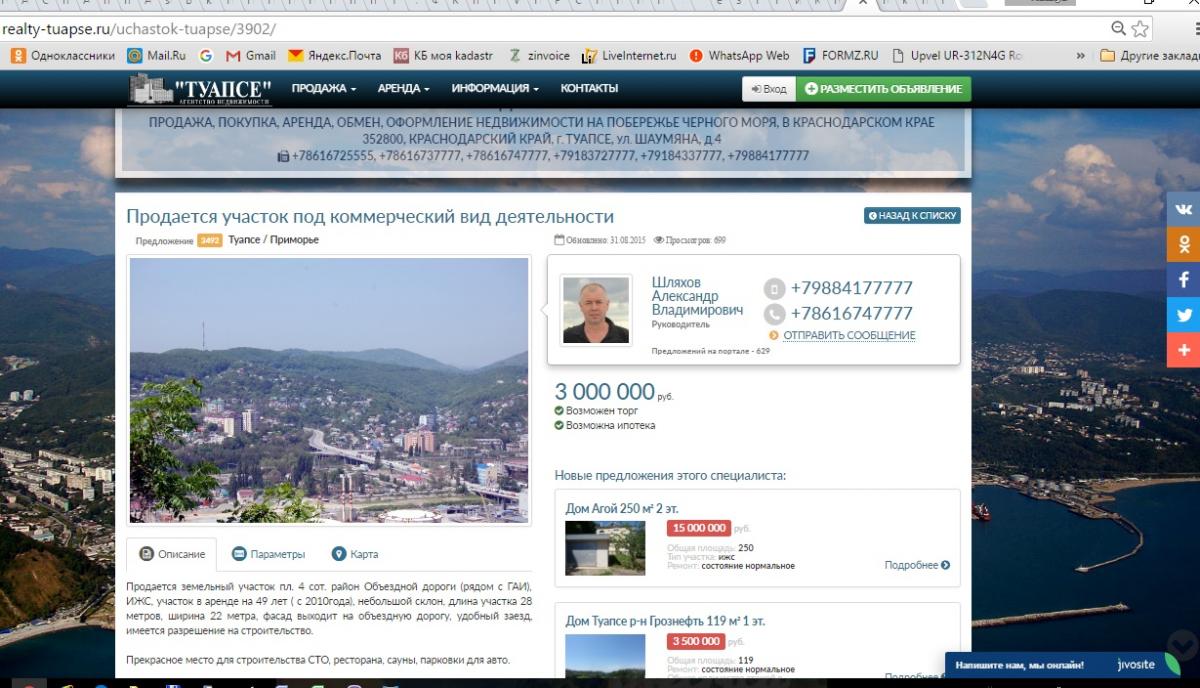Switch to the Параметры tab
1200x688 pixels.
[269, 554]
